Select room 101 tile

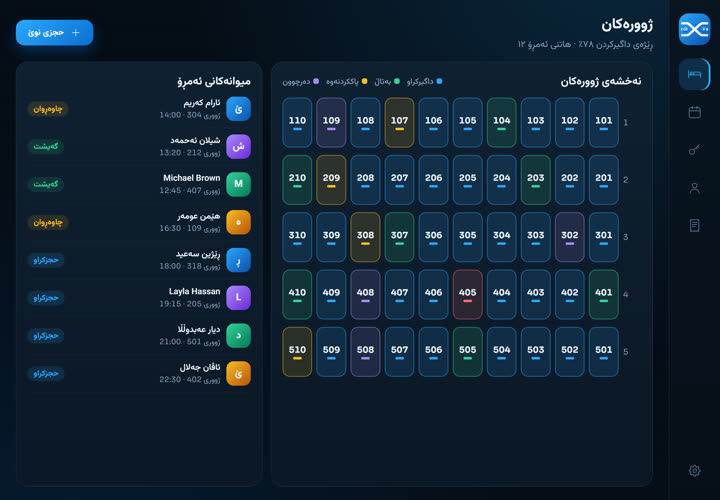[603, 123]
